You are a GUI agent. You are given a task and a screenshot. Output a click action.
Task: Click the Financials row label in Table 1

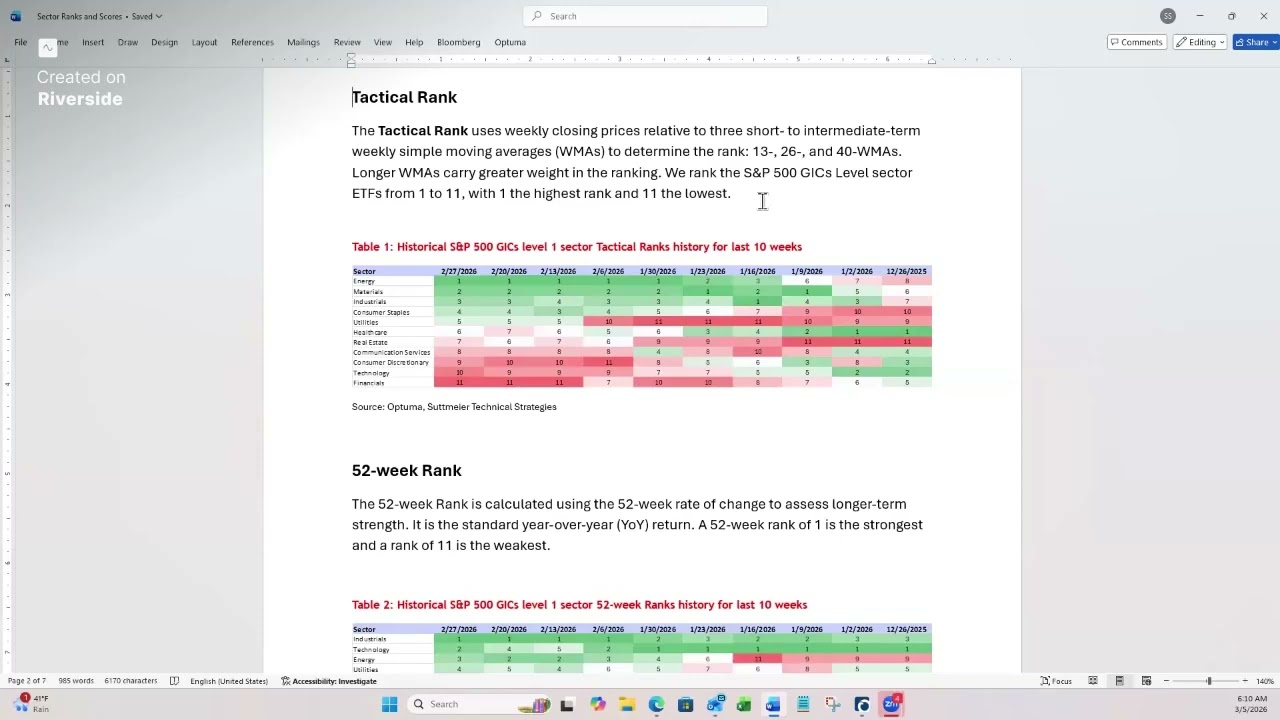point(369,383)
